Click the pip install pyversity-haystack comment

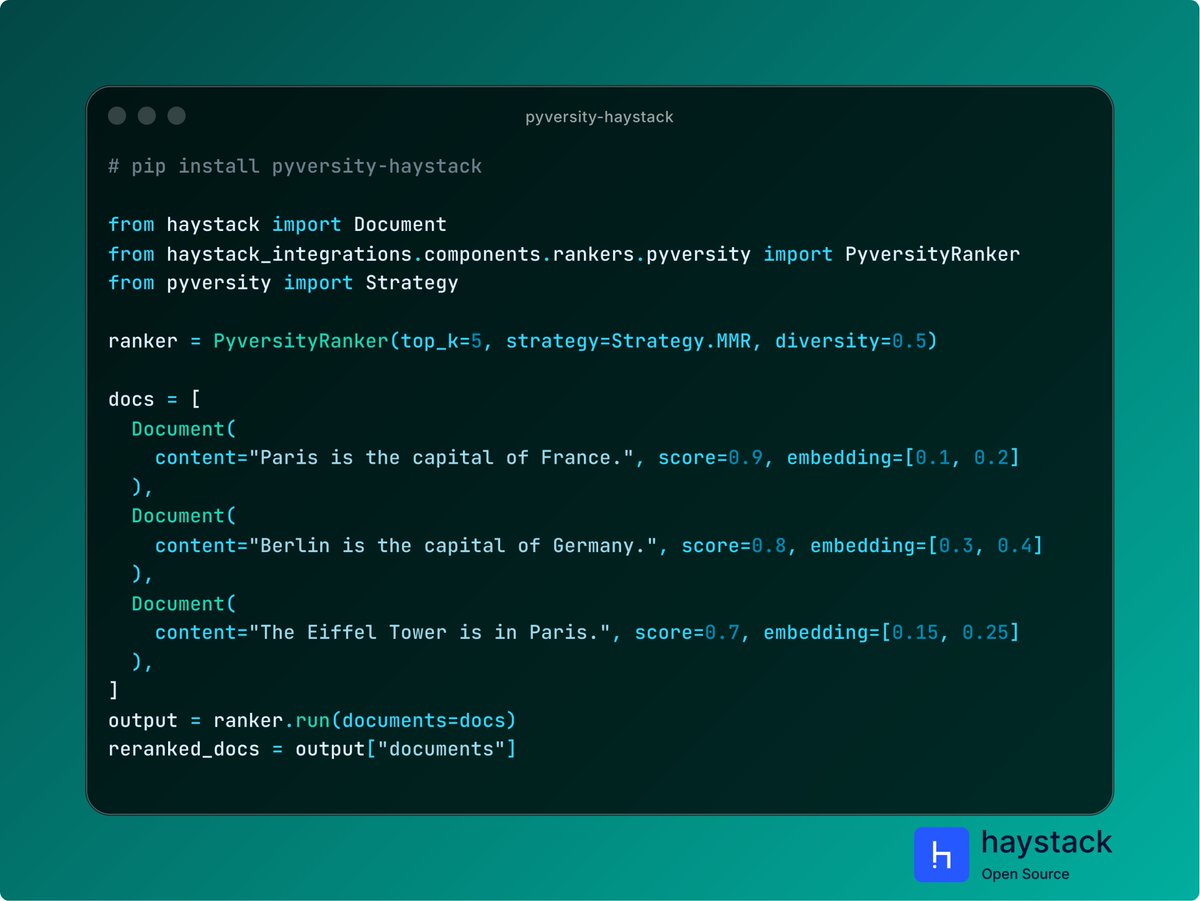click(295, 166)
